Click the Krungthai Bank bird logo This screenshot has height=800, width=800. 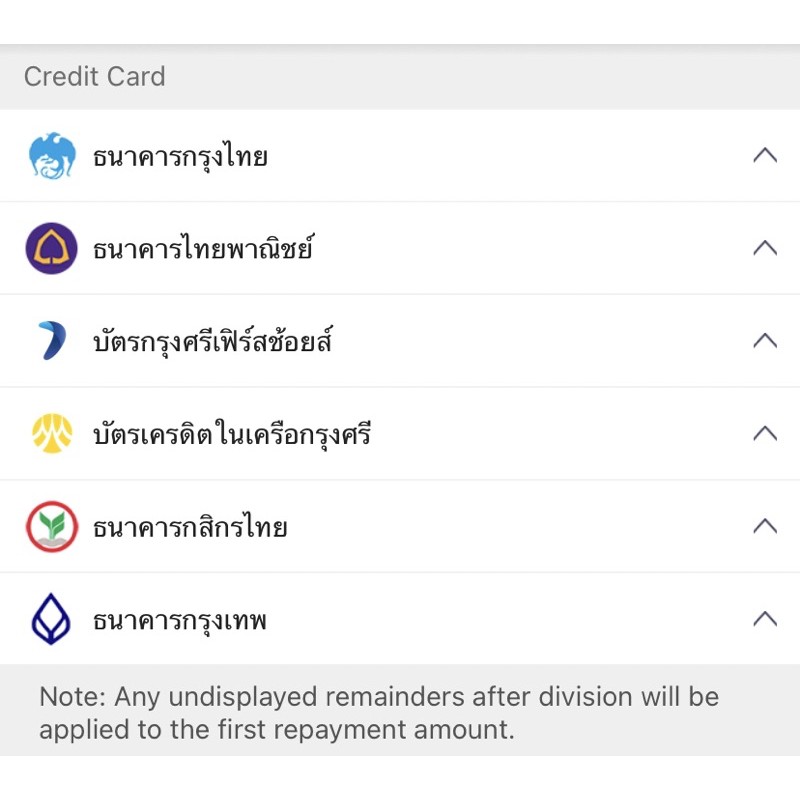(x=52, y=156)
